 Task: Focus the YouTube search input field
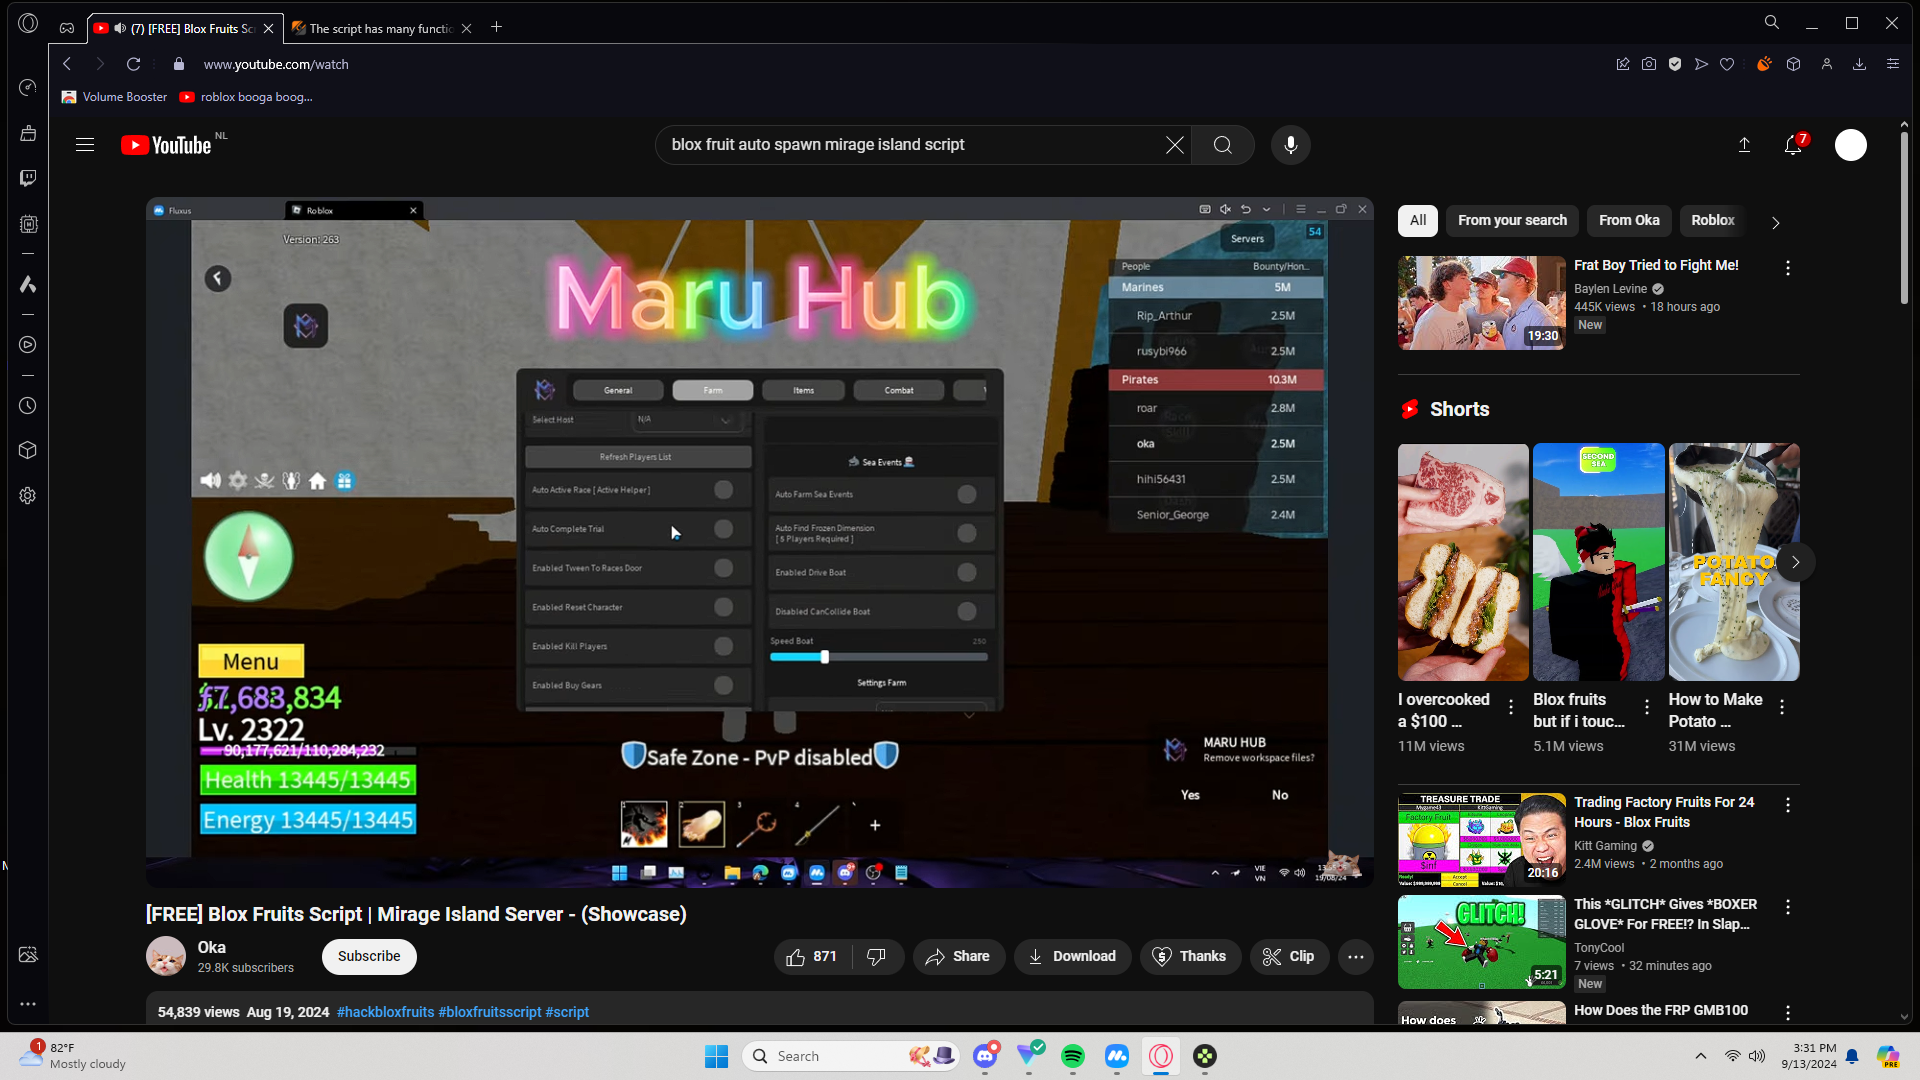910,145
